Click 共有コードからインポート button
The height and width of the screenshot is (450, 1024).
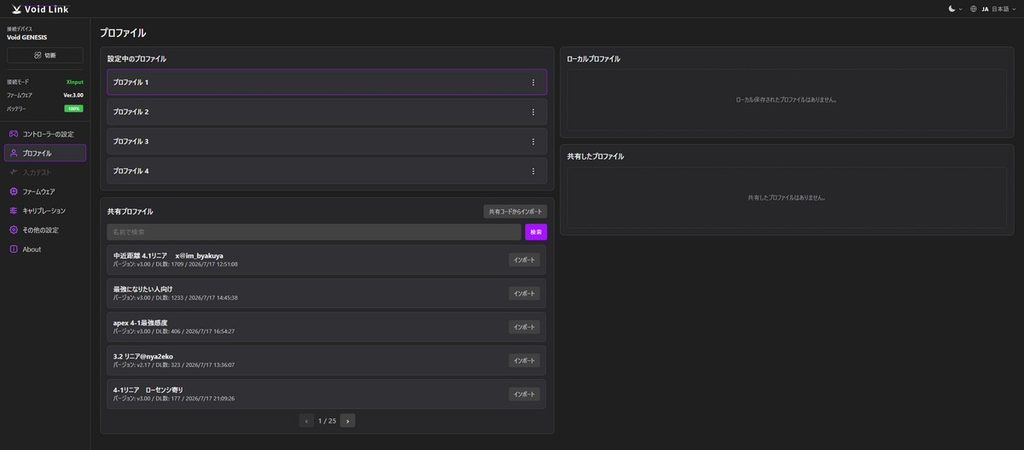click(x=515, y=212)
